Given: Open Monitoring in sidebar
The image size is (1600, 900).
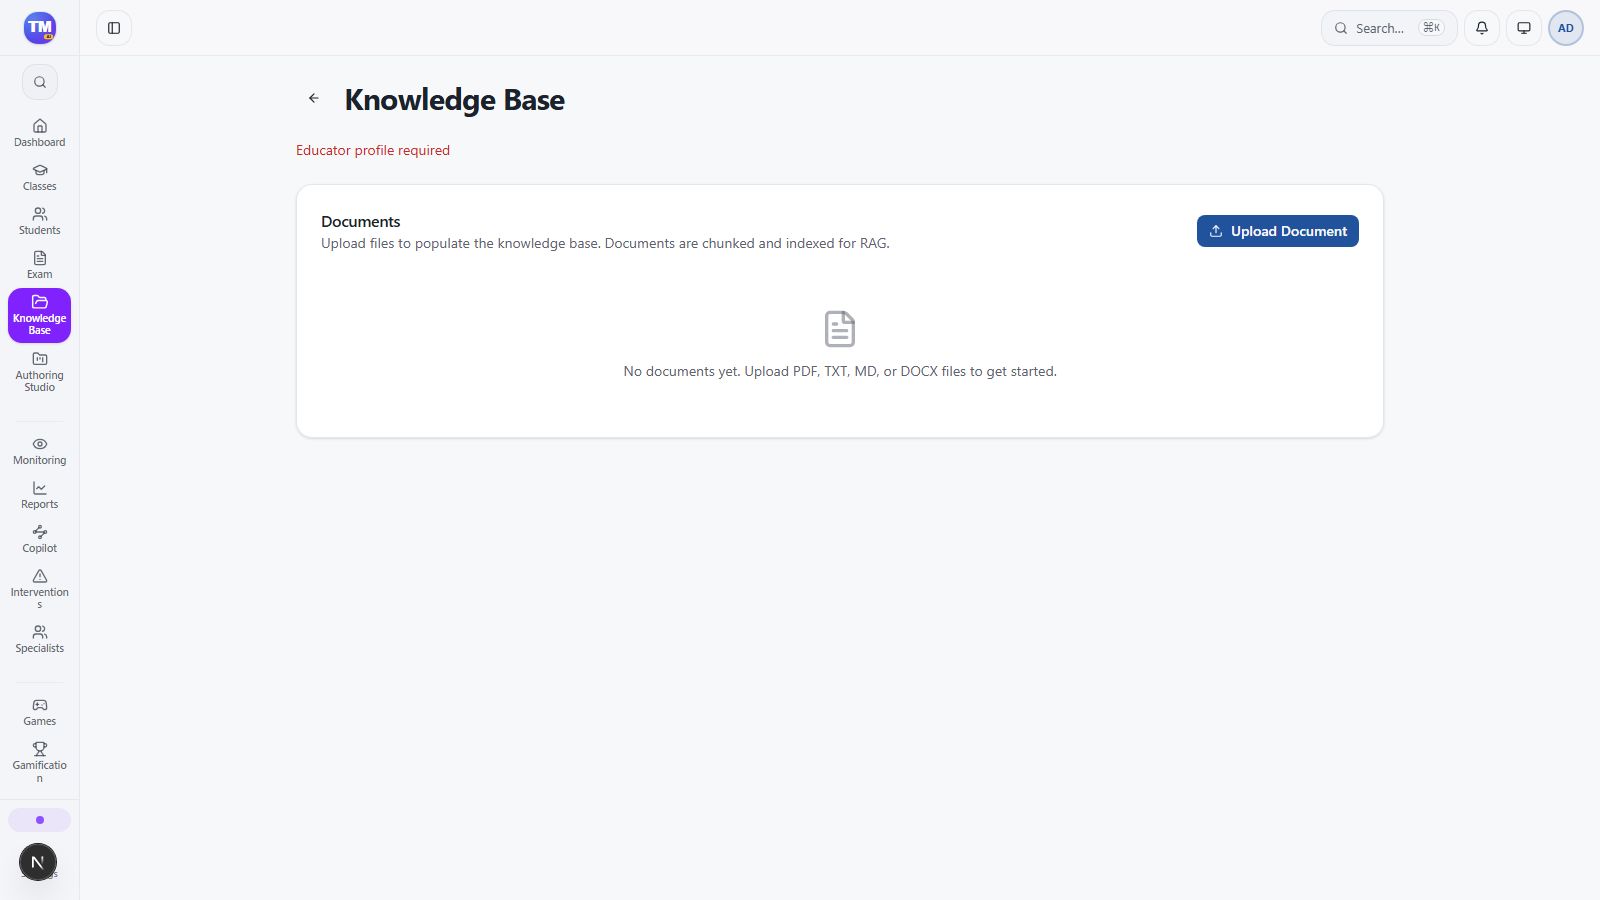Looking at the screenshot, I should tap(40, 451).
